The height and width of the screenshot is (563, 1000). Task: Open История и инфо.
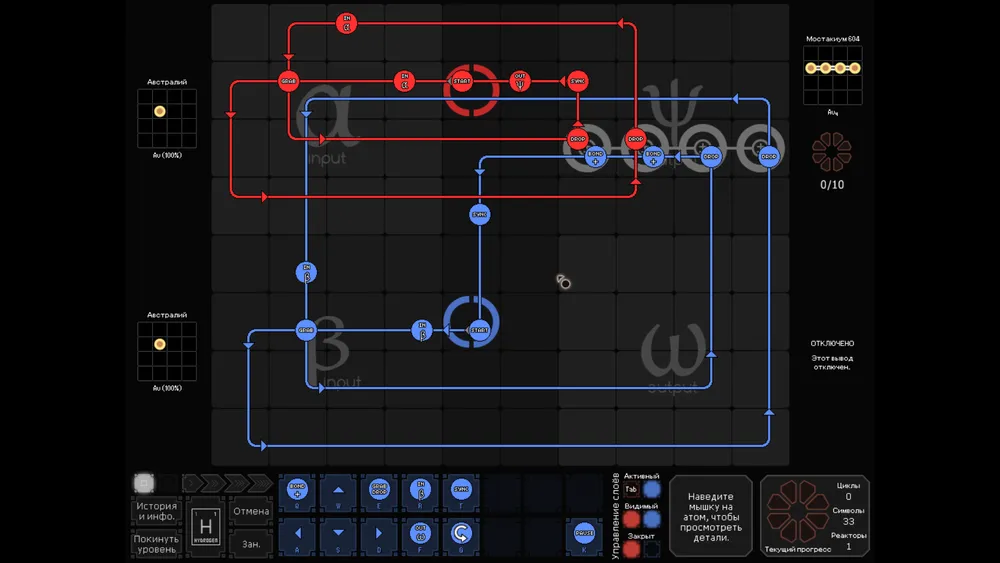coord(156,511)
